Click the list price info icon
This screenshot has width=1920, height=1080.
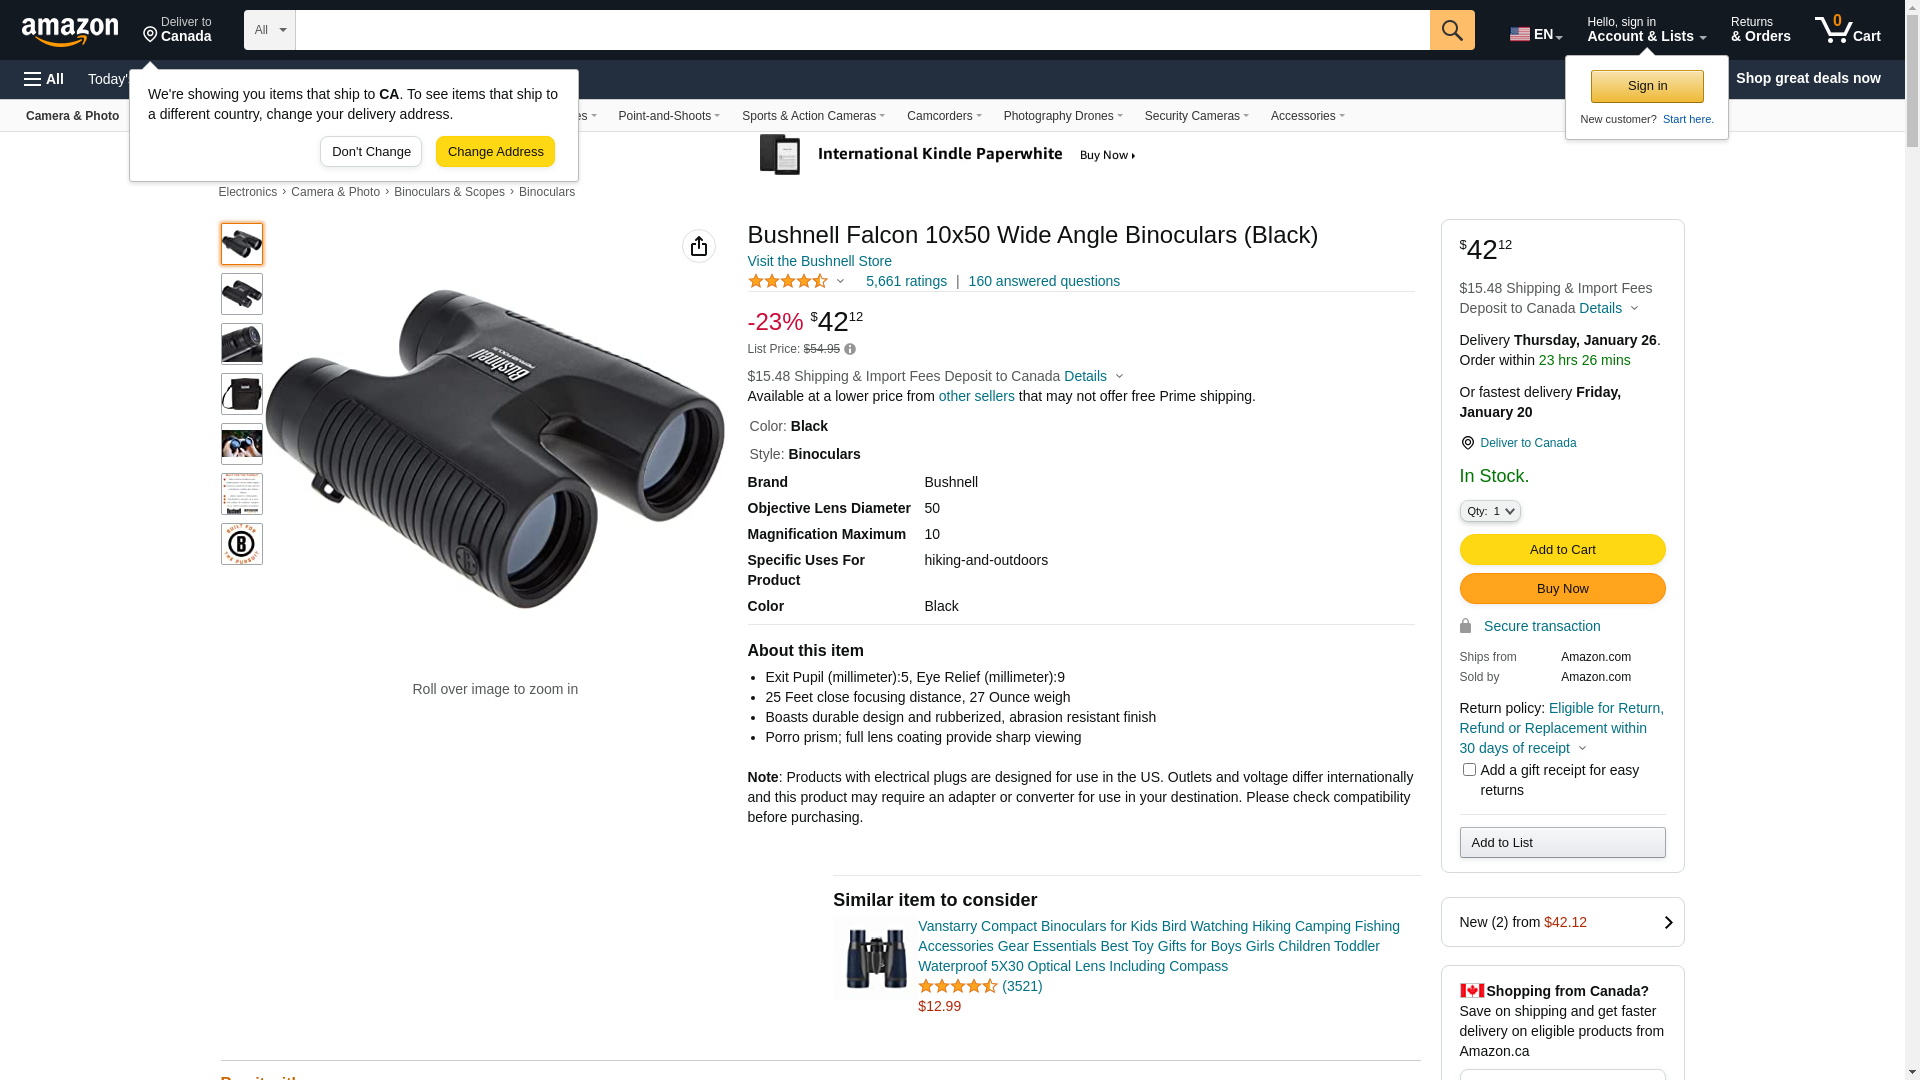coord(850,349)
